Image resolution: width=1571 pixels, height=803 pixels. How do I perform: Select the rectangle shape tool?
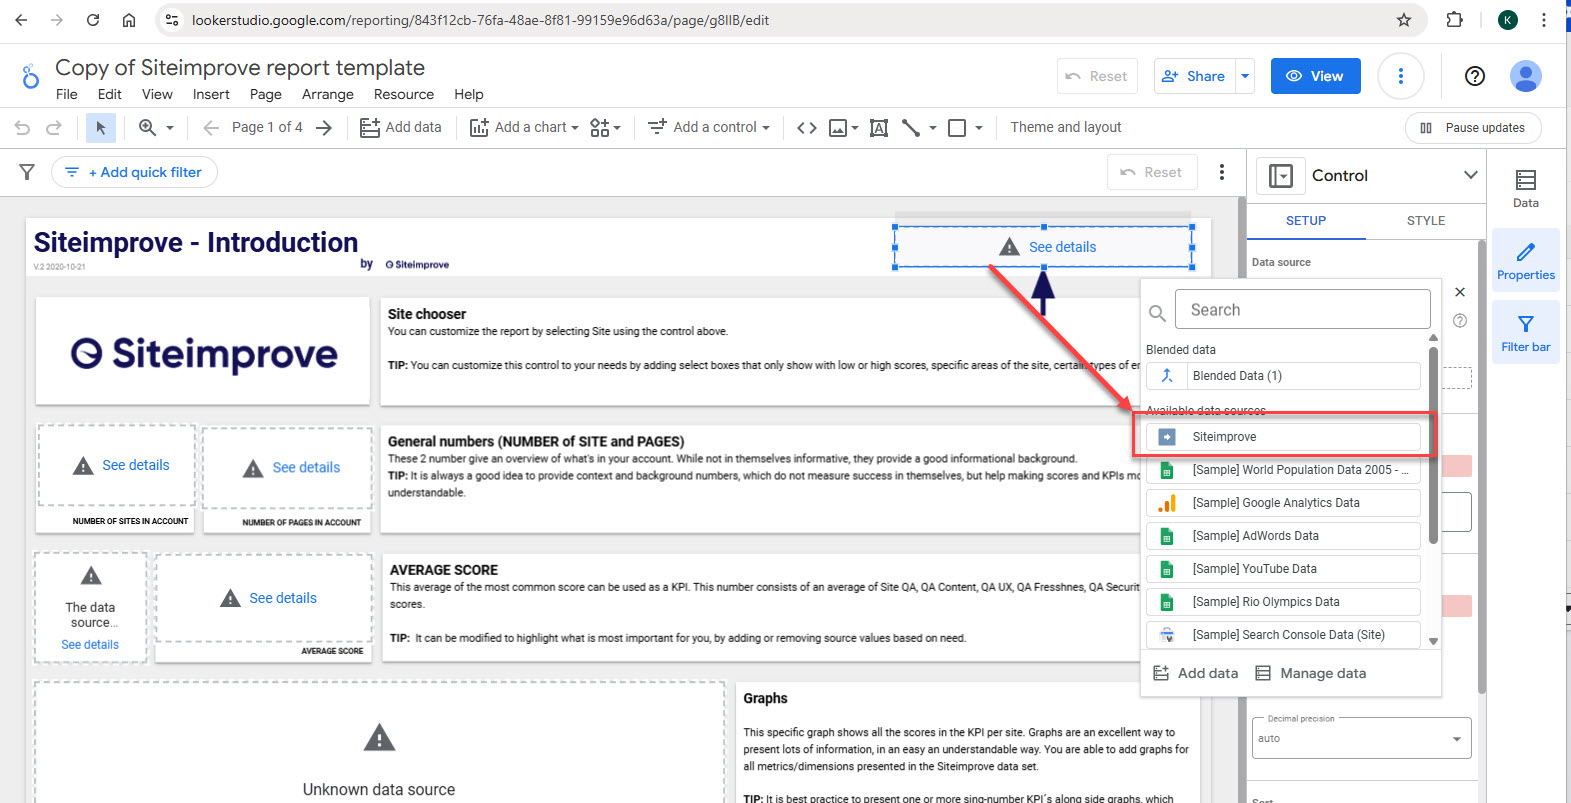(957, 128)
